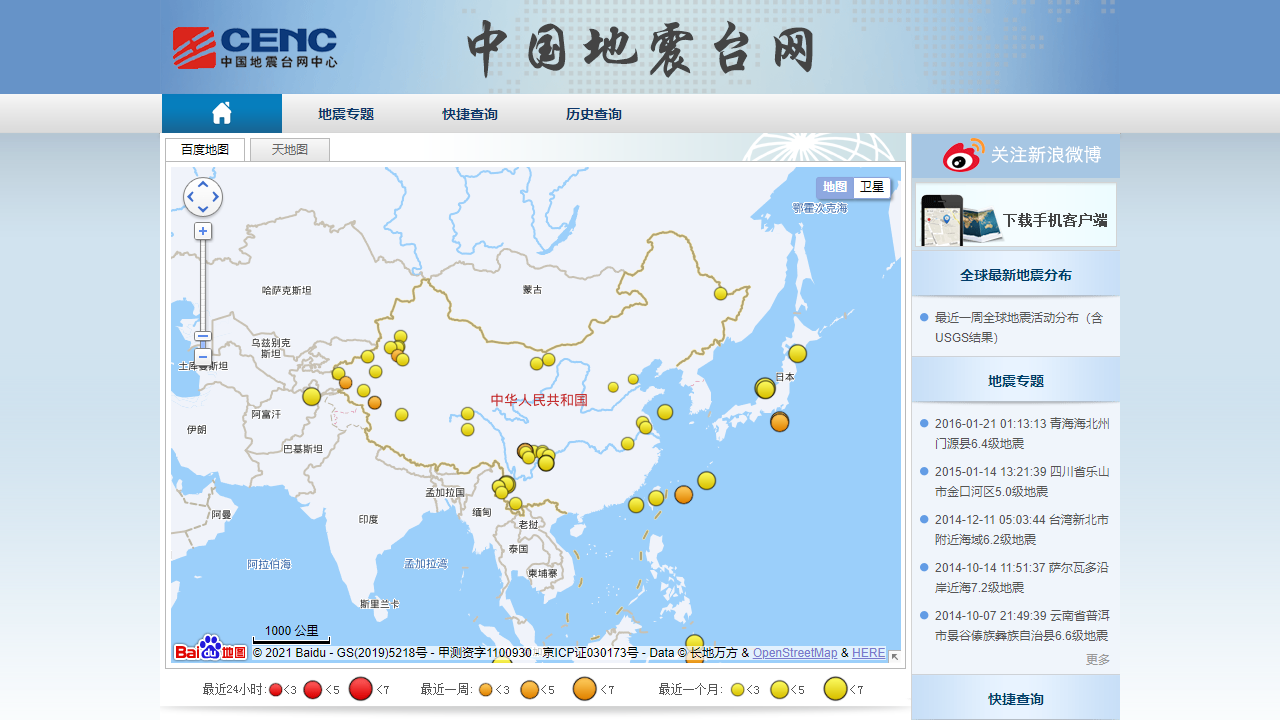Screen dimensions: 1280x720
Task: Click the zoom in plus button on the map
Action: (202, 231)
